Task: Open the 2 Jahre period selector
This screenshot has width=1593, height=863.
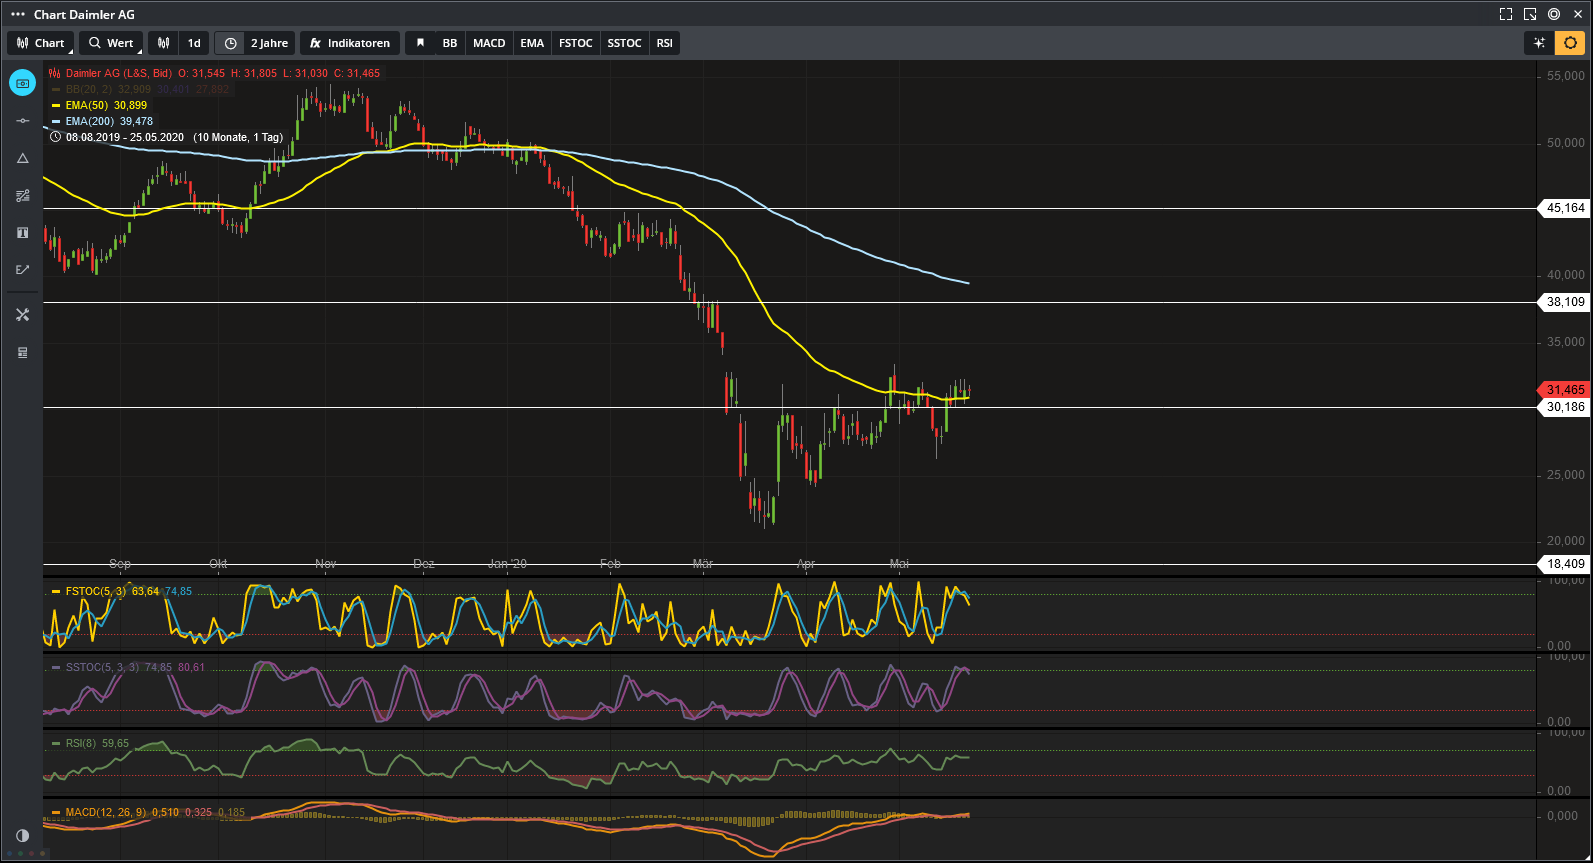Action: coord(269,43)
